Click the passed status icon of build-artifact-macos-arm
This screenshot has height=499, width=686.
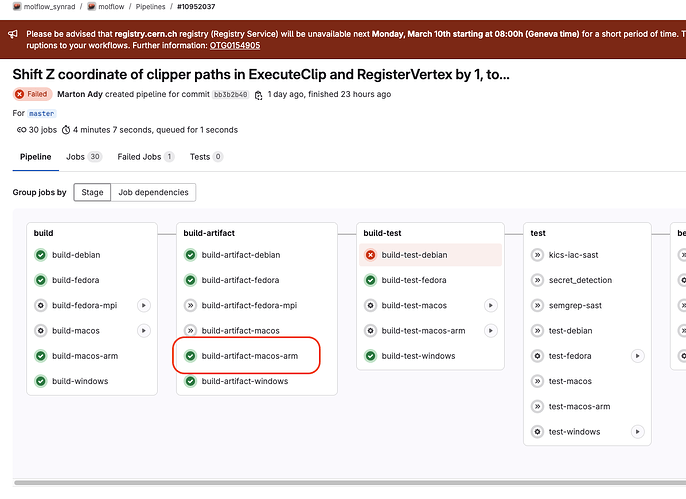coord(190,356)
